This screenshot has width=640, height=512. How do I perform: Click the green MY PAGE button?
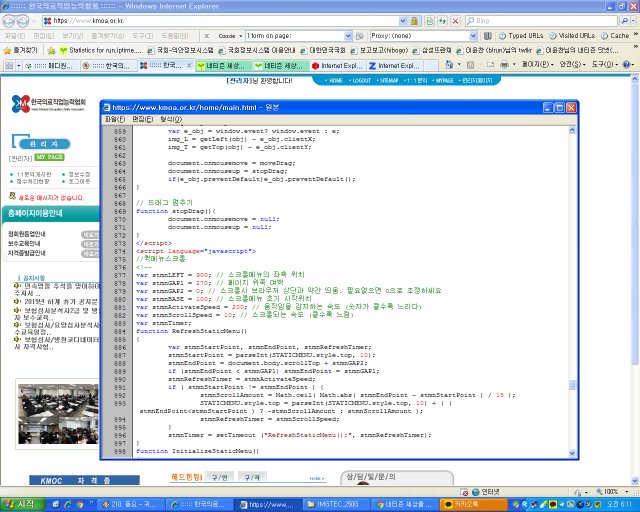pos(49,157)
